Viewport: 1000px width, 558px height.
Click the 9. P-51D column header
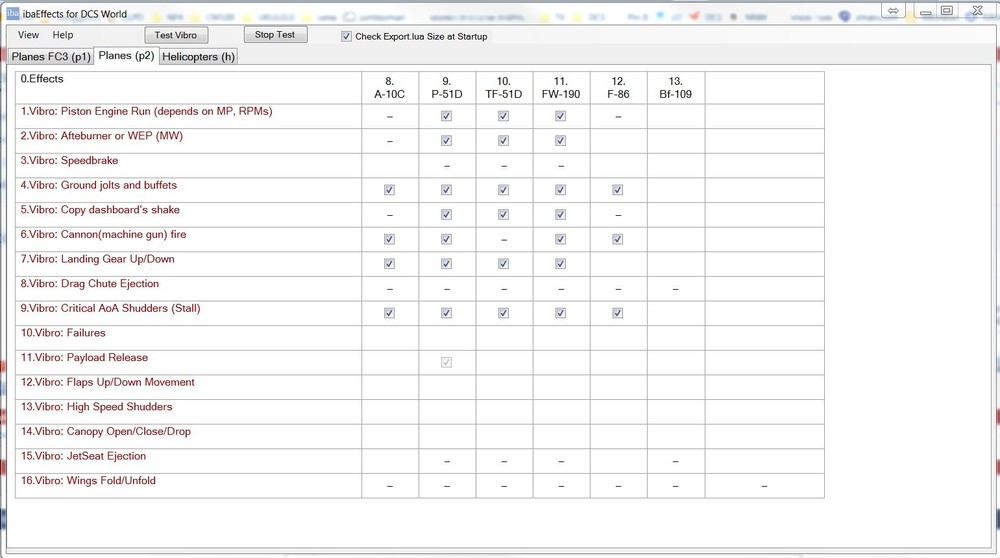pyautogui.click(x=447, y=88)
